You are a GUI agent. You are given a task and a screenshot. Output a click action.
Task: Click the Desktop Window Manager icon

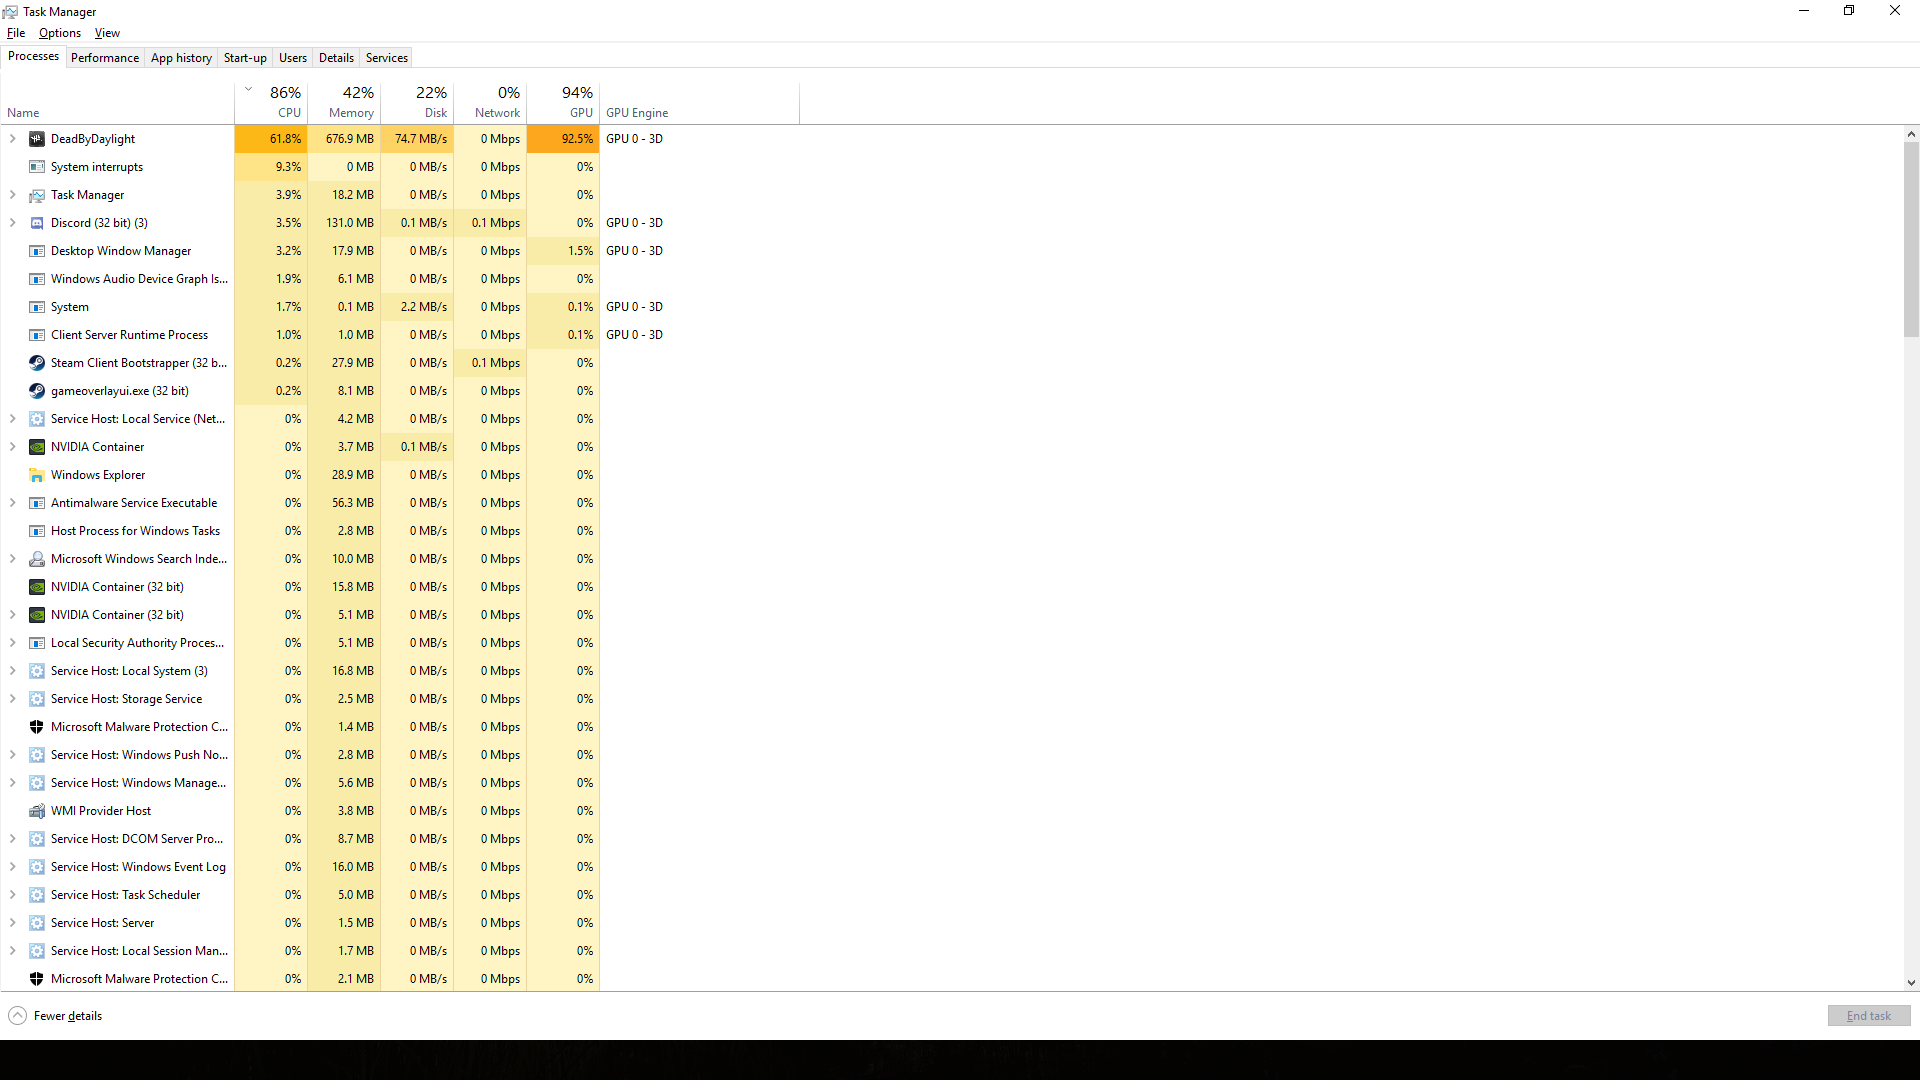[37, 251]
